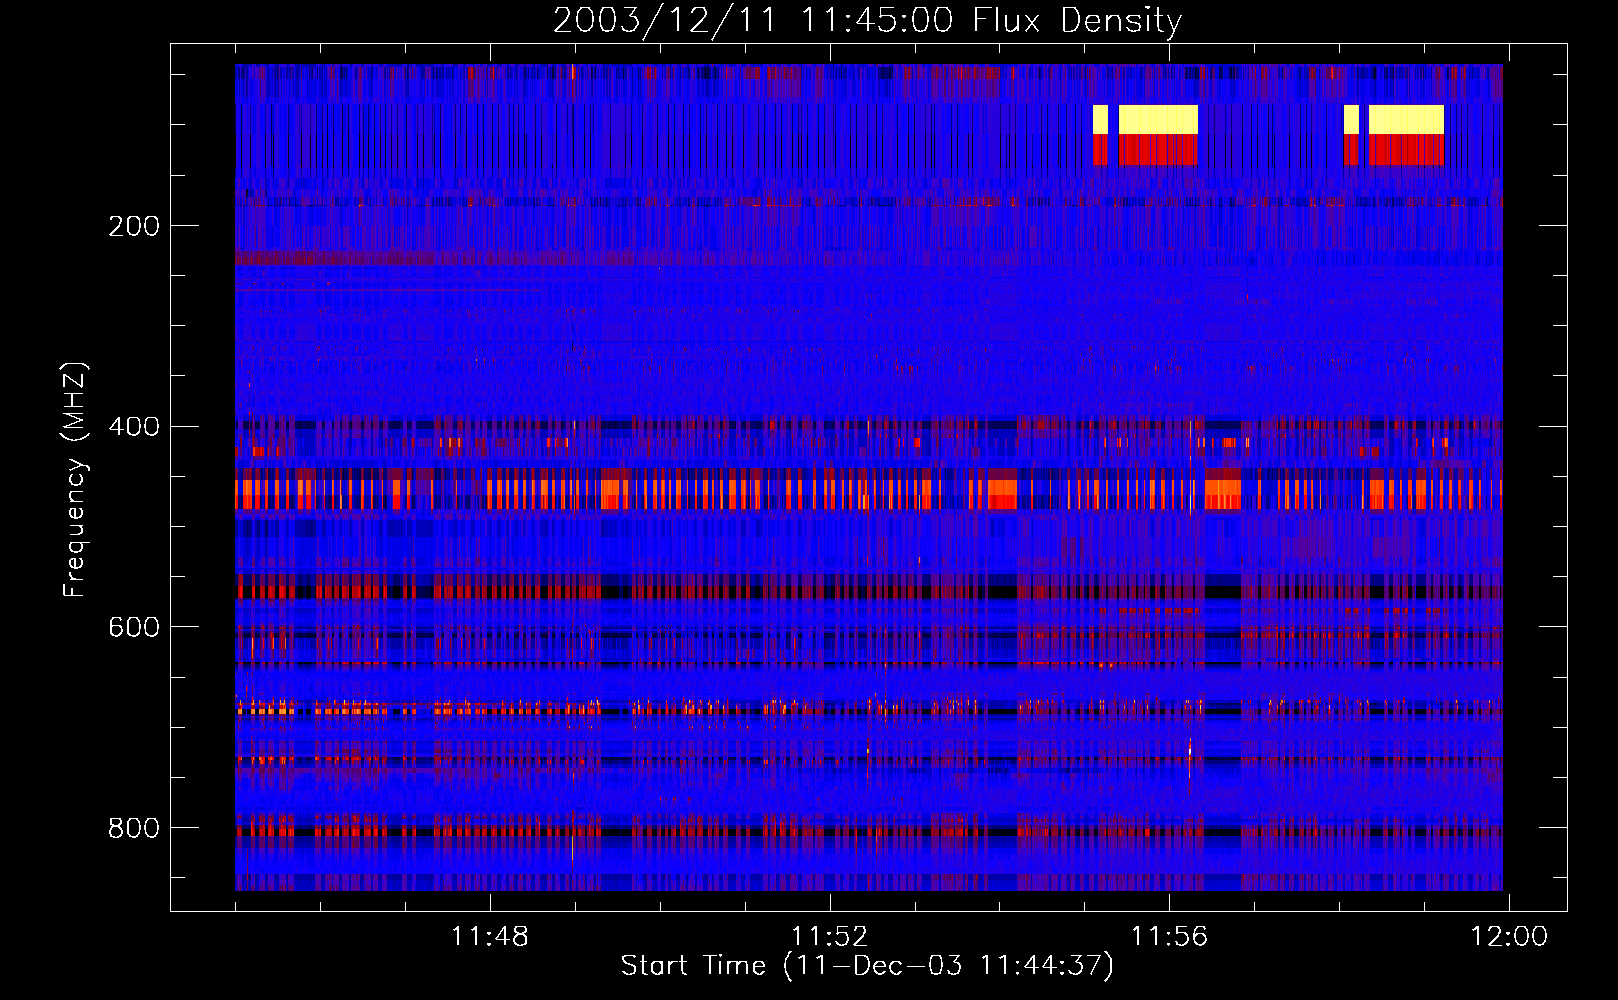Click the 800 frequency tick label
The width and height of the screenshot is (1618, 1000).
(134, 828)
